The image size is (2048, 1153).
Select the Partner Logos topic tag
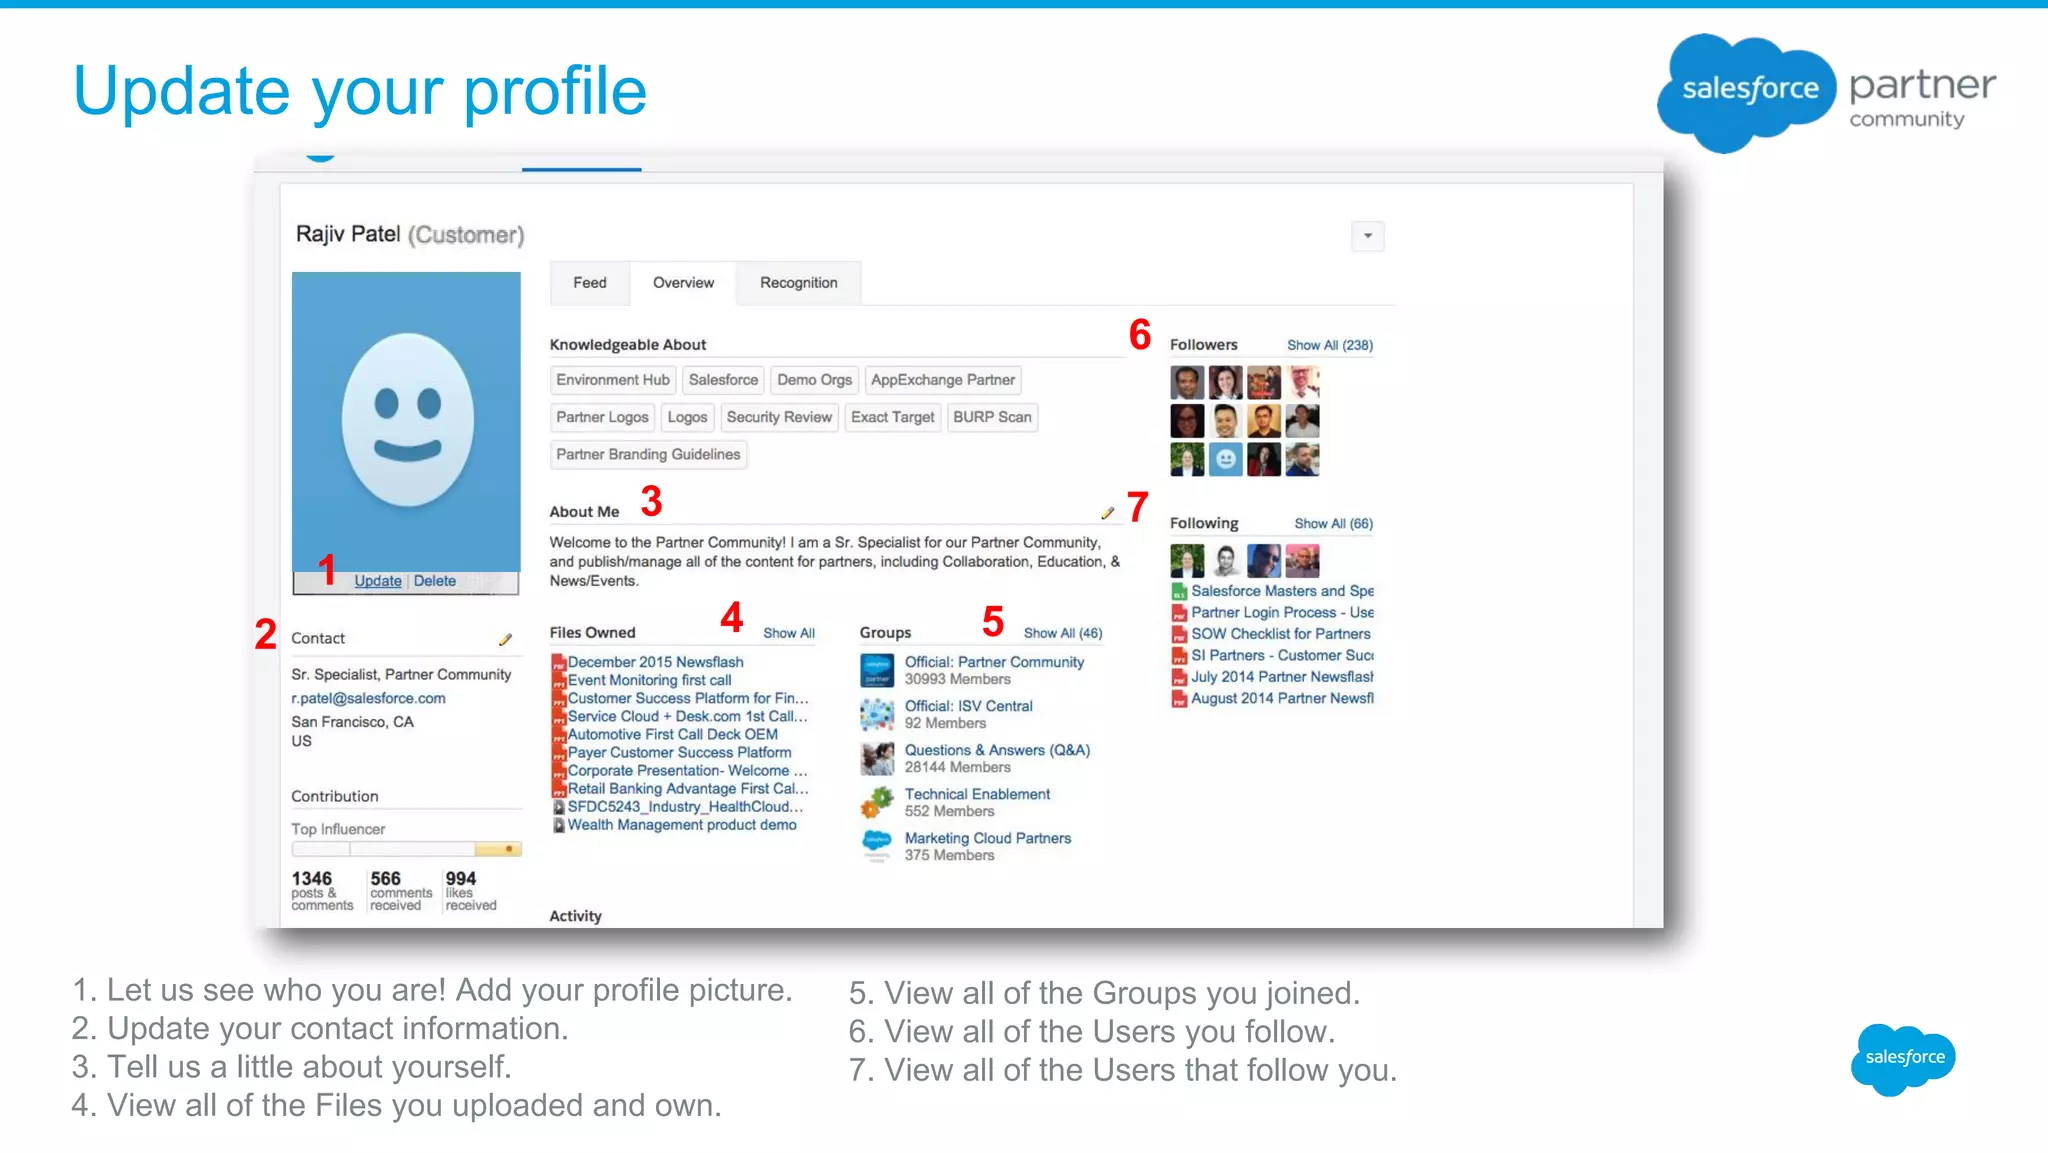(x=602, y=417)
